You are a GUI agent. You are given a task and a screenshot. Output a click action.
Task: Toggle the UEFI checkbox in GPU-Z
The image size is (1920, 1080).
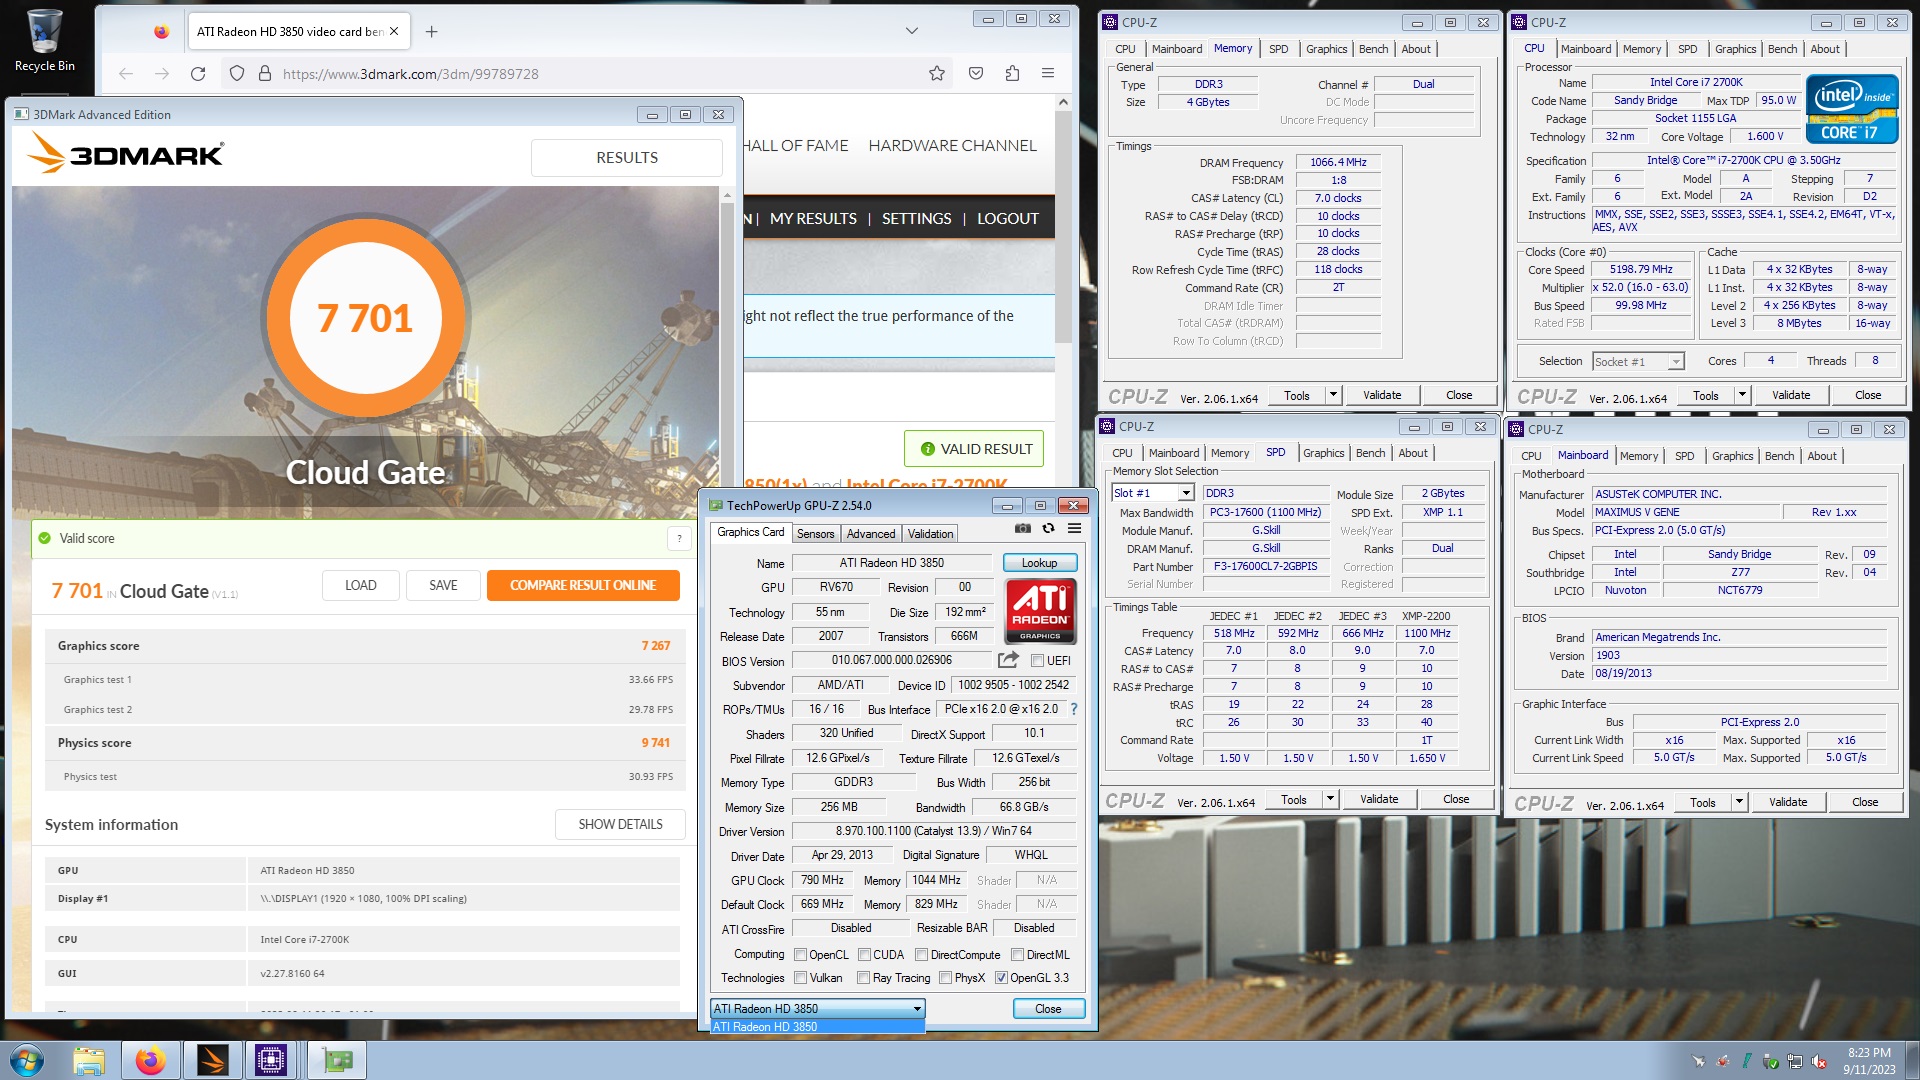1038,661
